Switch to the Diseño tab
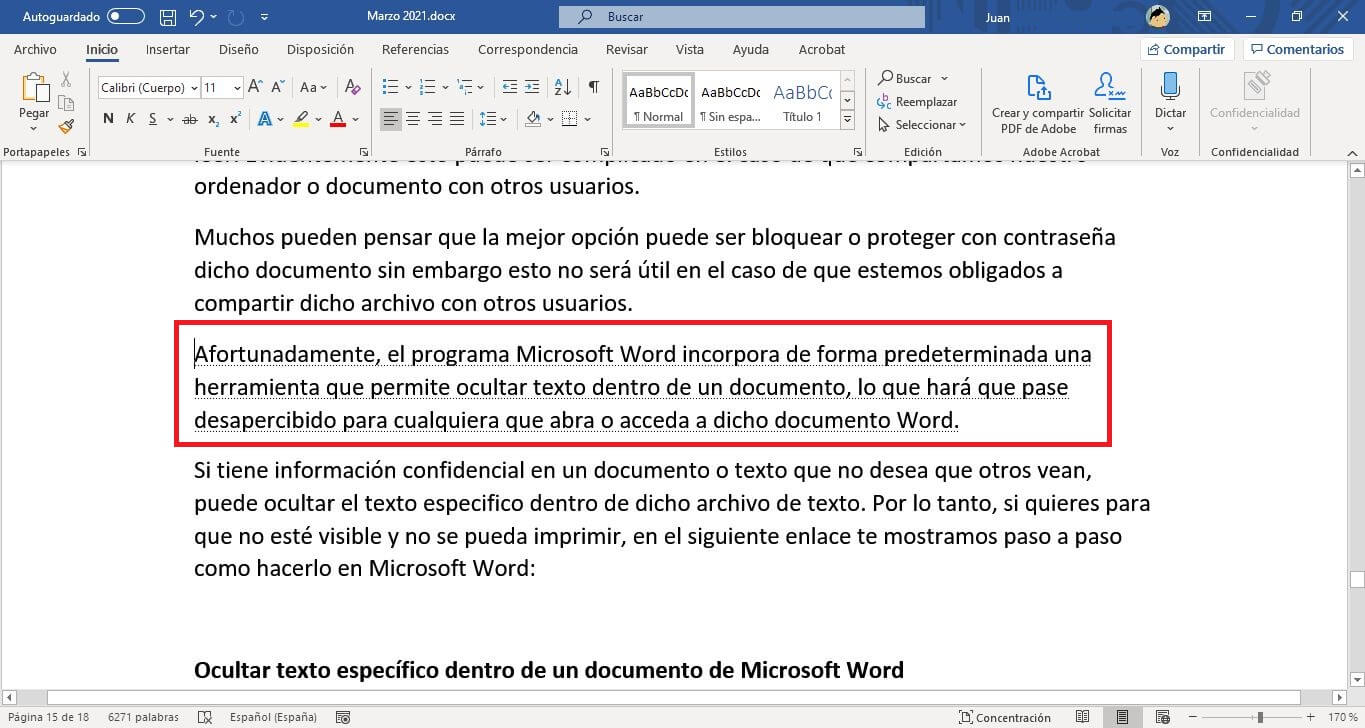The width and height of the screenshot is (1365, 728). point(238,49)
